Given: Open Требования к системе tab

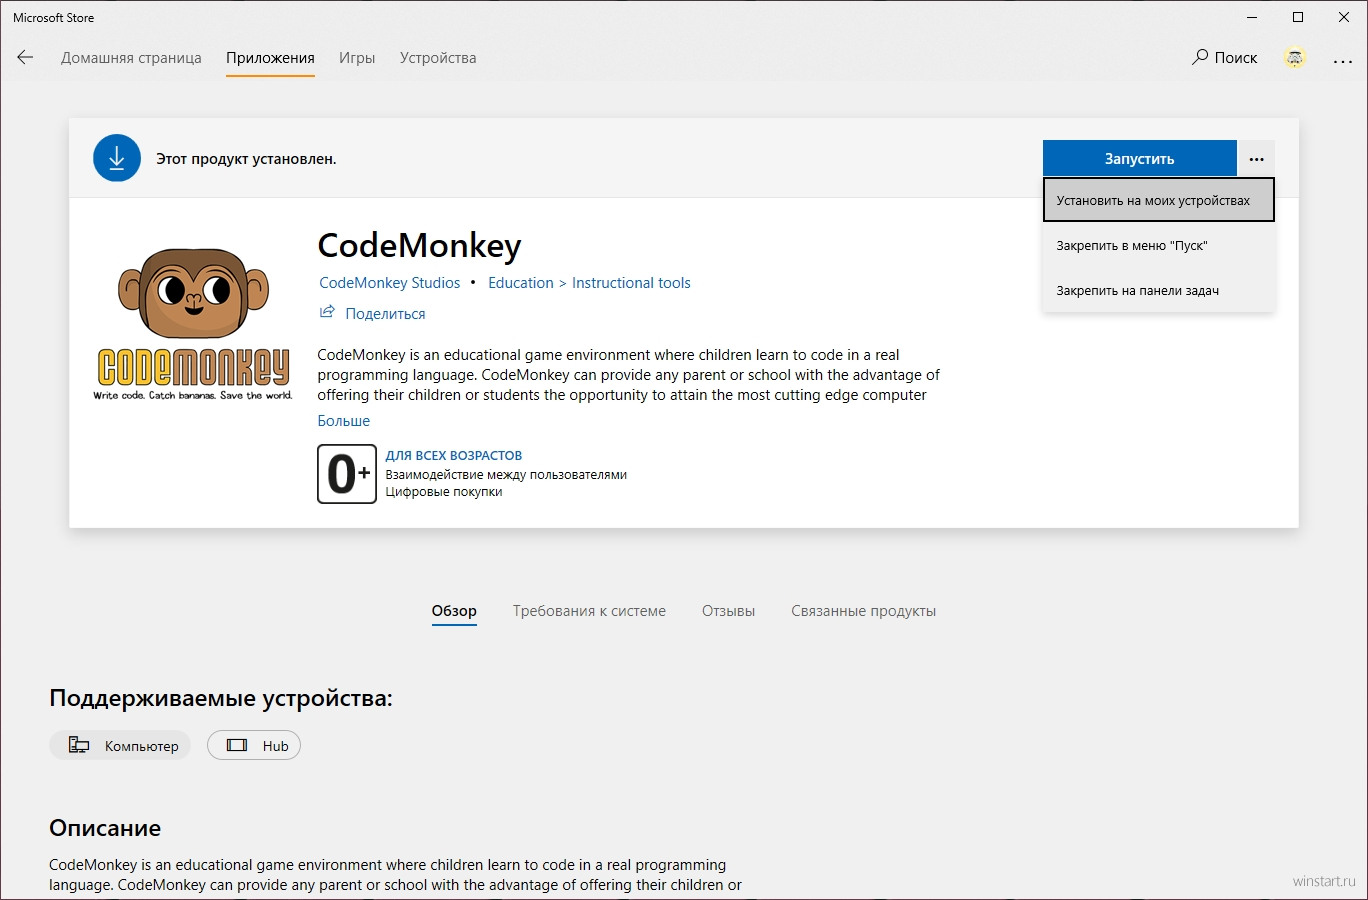Looking at the screenshot, I should pos(589,611).
